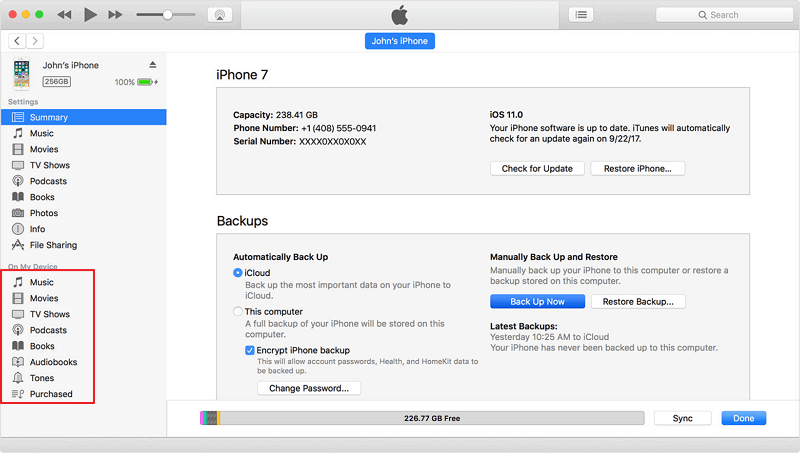Click the Audiobooks icon

(x=18, y=362)
